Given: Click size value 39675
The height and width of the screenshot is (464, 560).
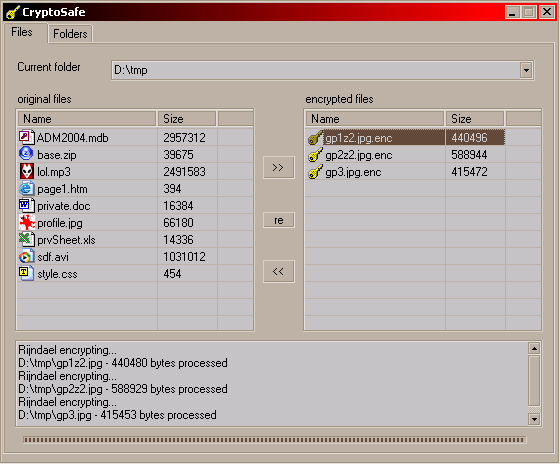Looking at the screenshot, I should 178,155.
